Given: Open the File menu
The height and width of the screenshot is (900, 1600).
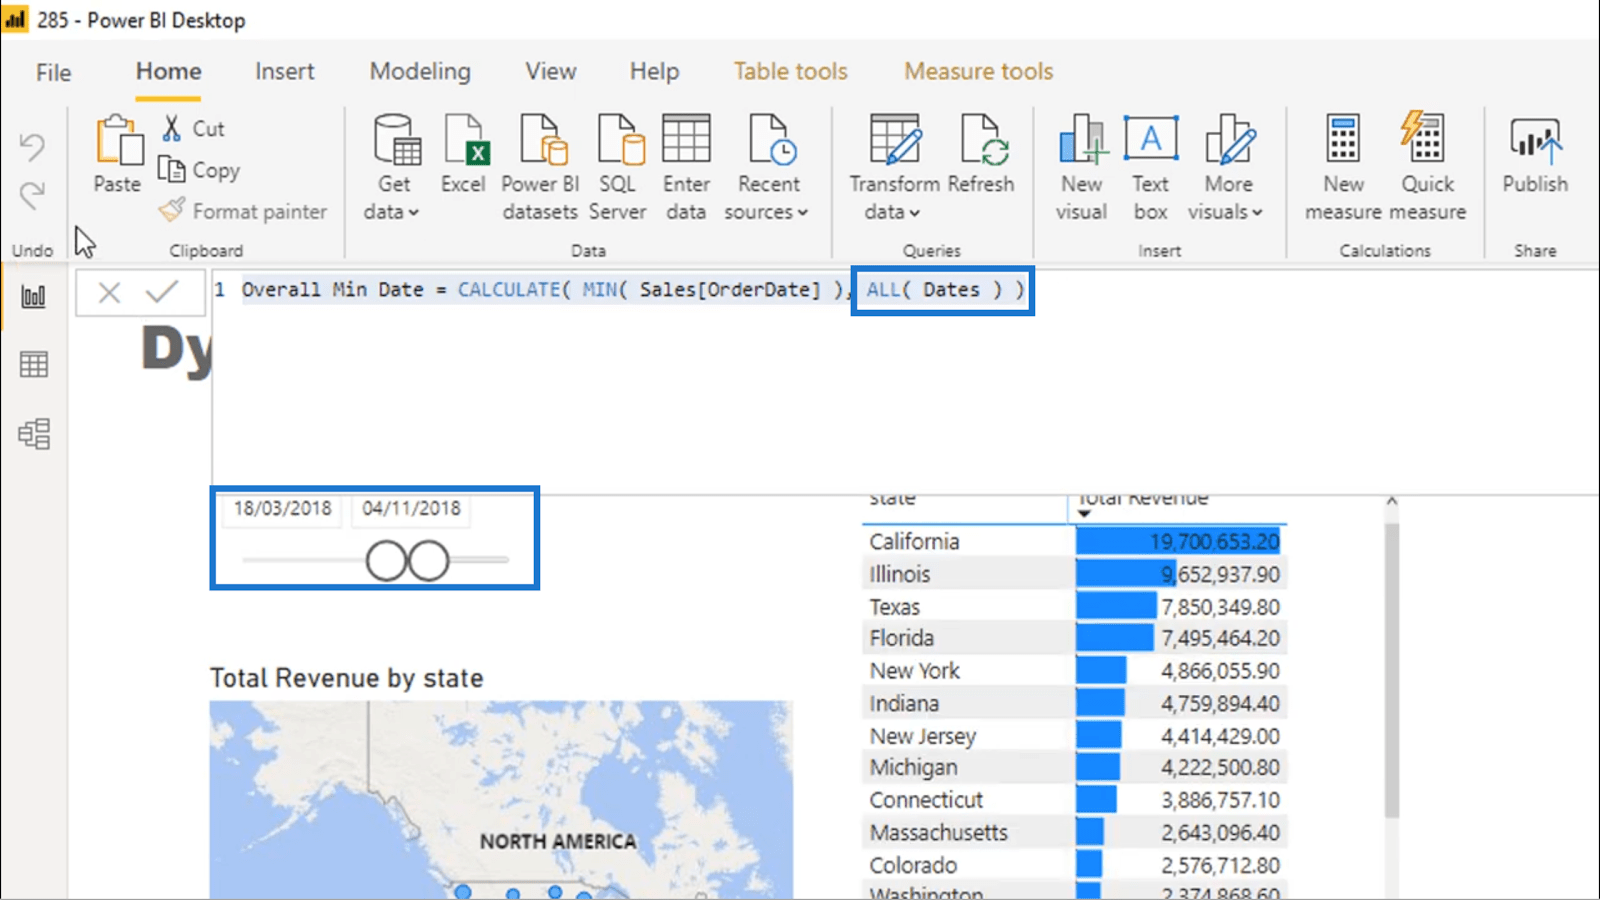Looking at the screenshot, I should point(53,72).
